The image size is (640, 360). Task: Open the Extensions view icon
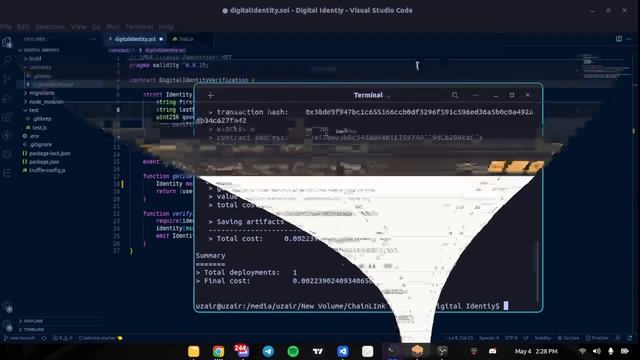7,117
